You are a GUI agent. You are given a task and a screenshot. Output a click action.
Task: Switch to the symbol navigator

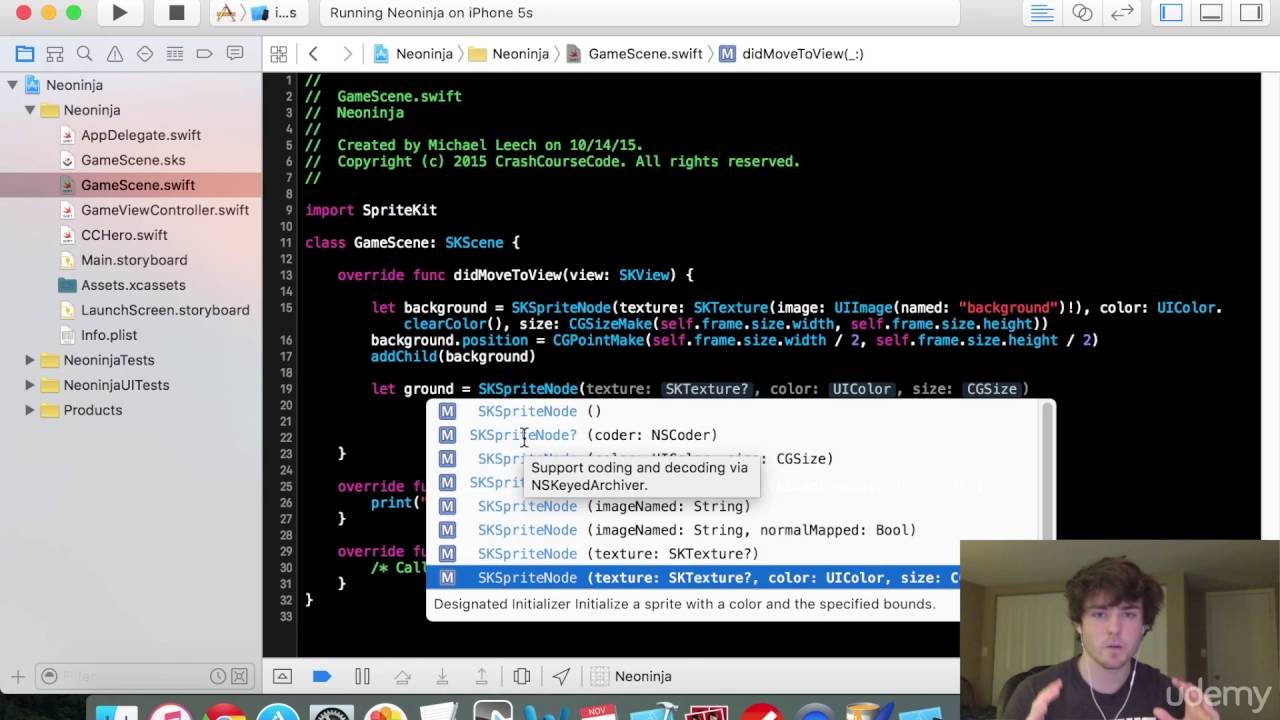(55, 54)
